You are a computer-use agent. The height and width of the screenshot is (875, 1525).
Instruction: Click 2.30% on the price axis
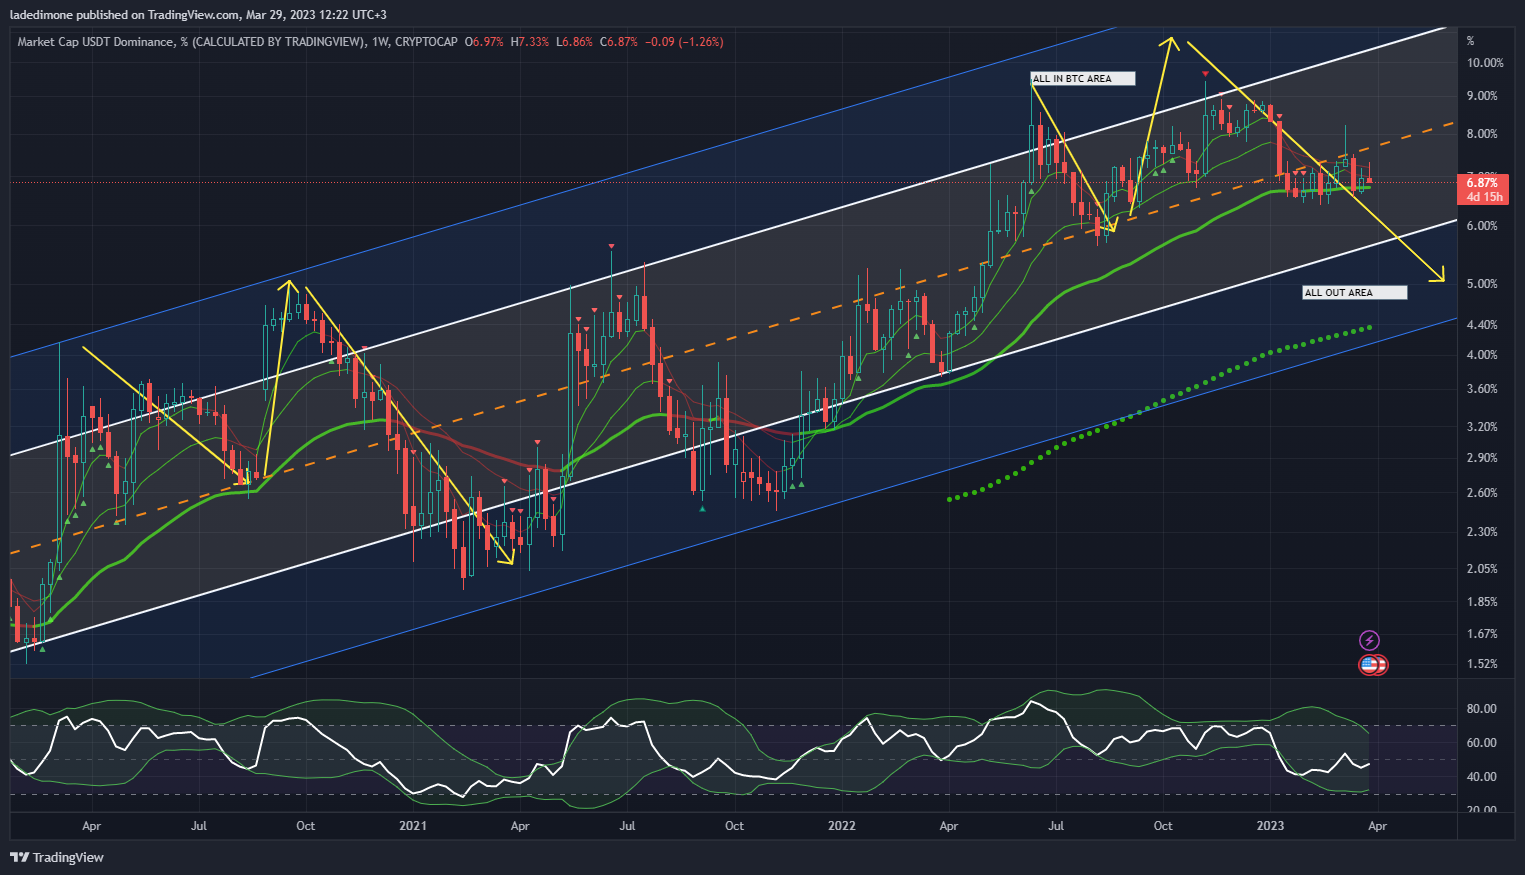click(1481, 532)
